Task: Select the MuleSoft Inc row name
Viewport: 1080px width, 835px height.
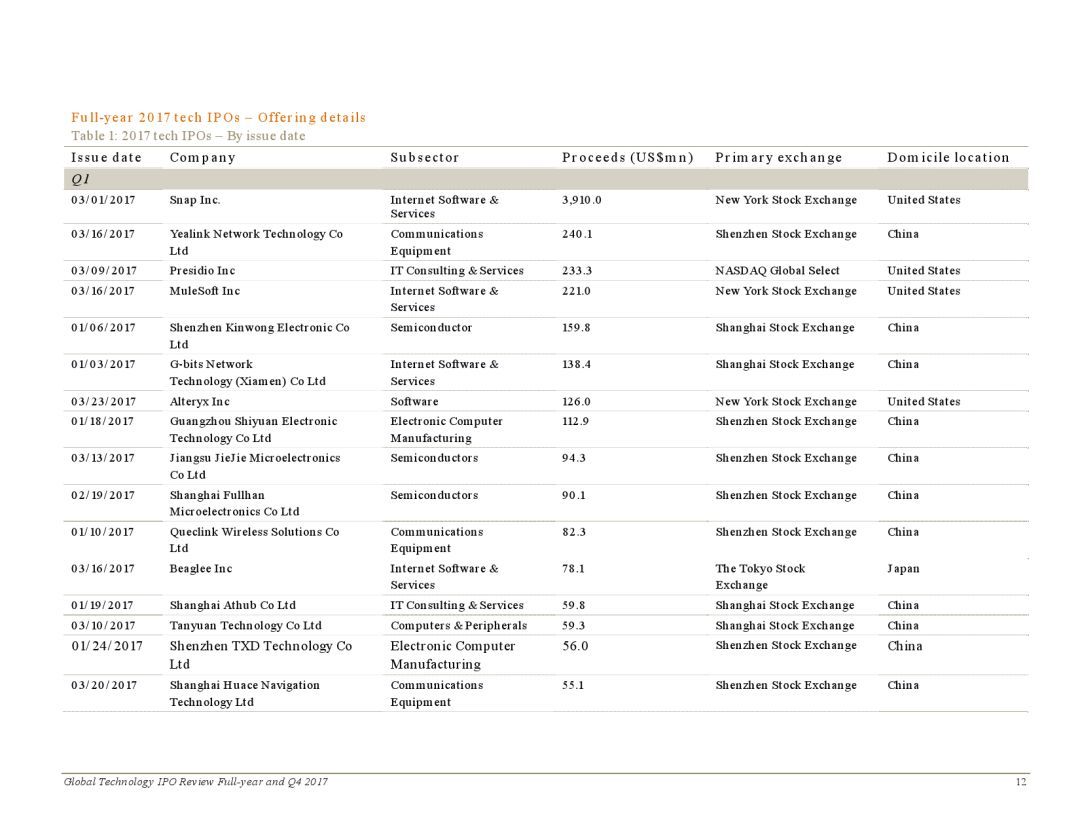Action: coord(205,291)
